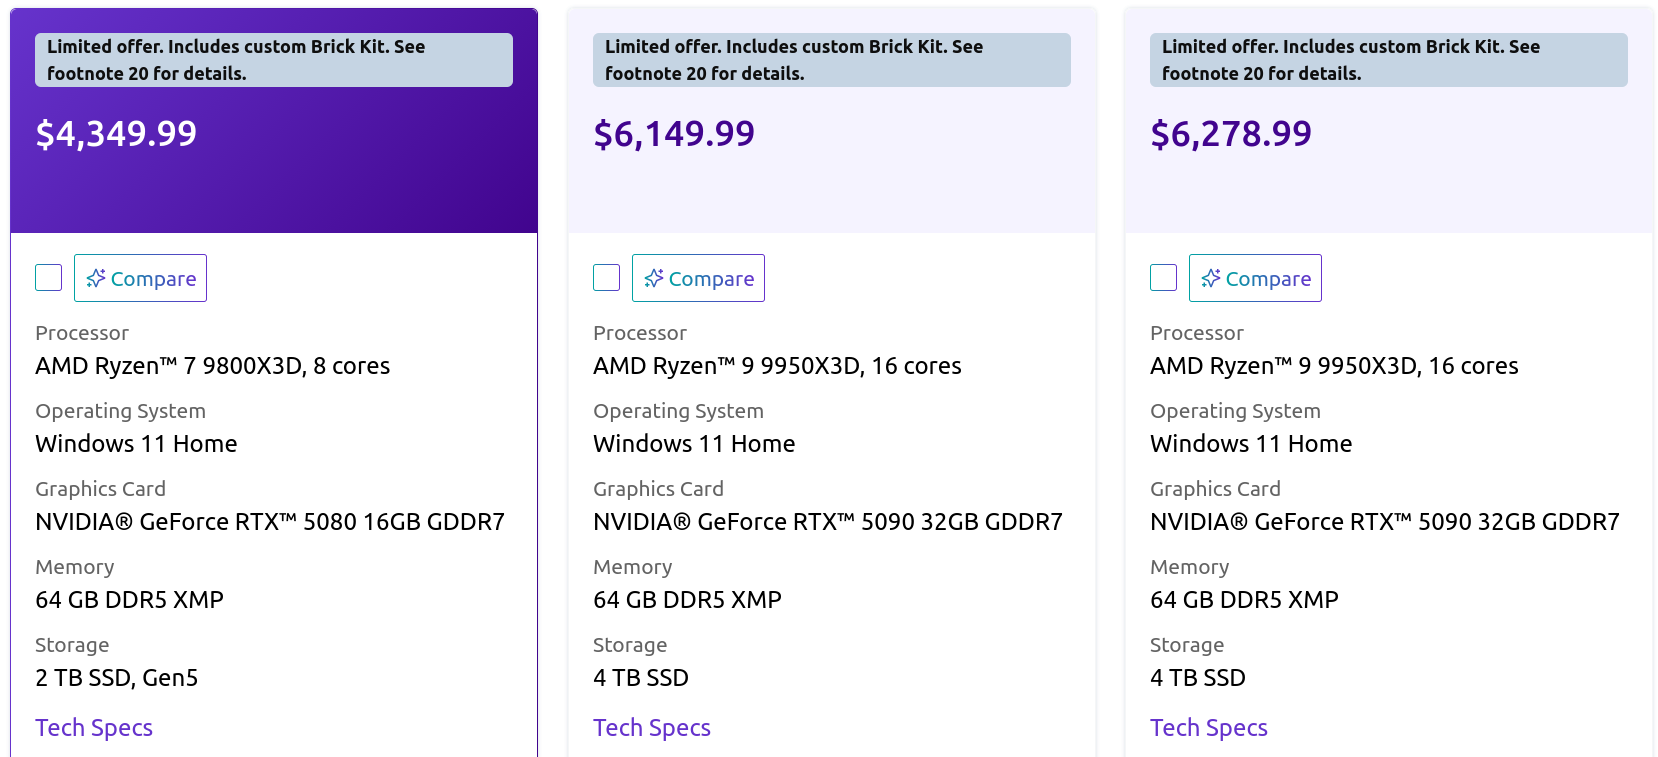Click the $4,349.99 price
Screen dimensions: 1658x757
pos(116,134)
